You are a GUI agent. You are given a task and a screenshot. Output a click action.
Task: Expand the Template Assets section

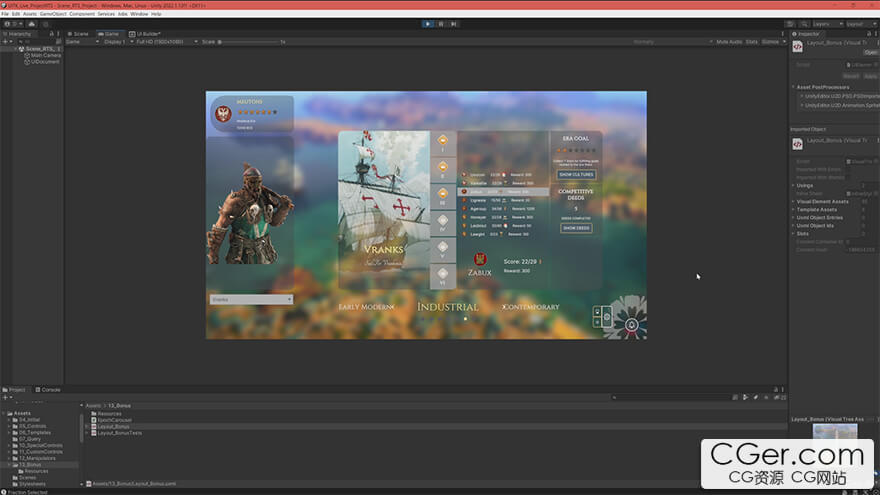794,209
